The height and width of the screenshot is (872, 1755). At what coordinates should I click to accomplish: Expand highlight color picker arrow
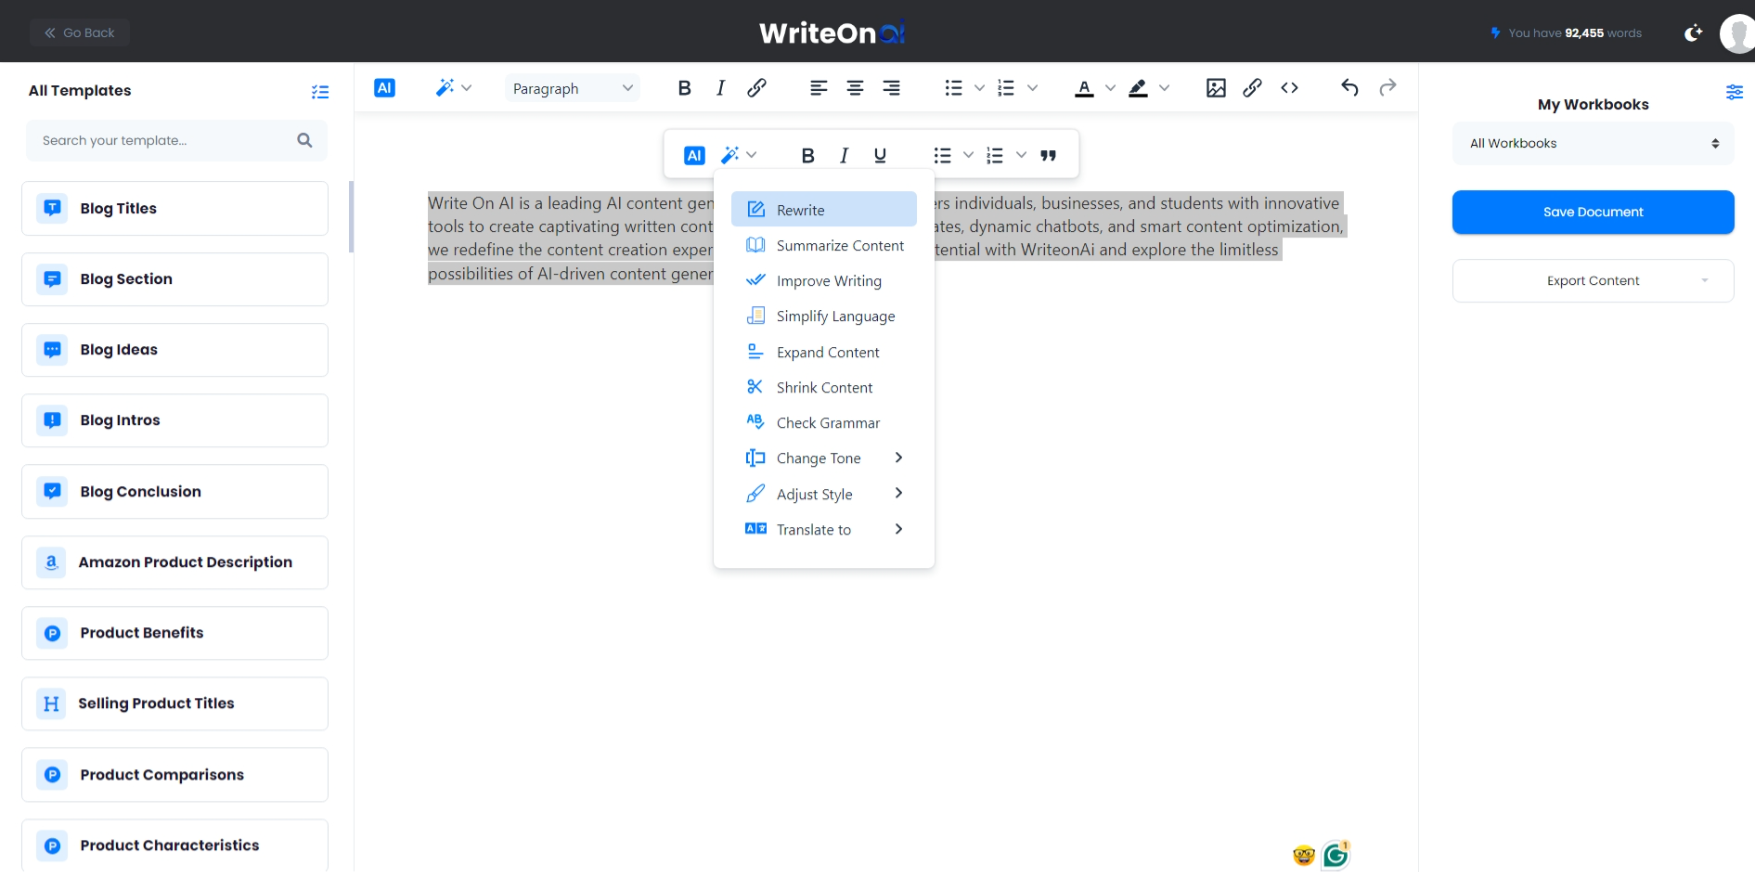(x=1164, y=88)
